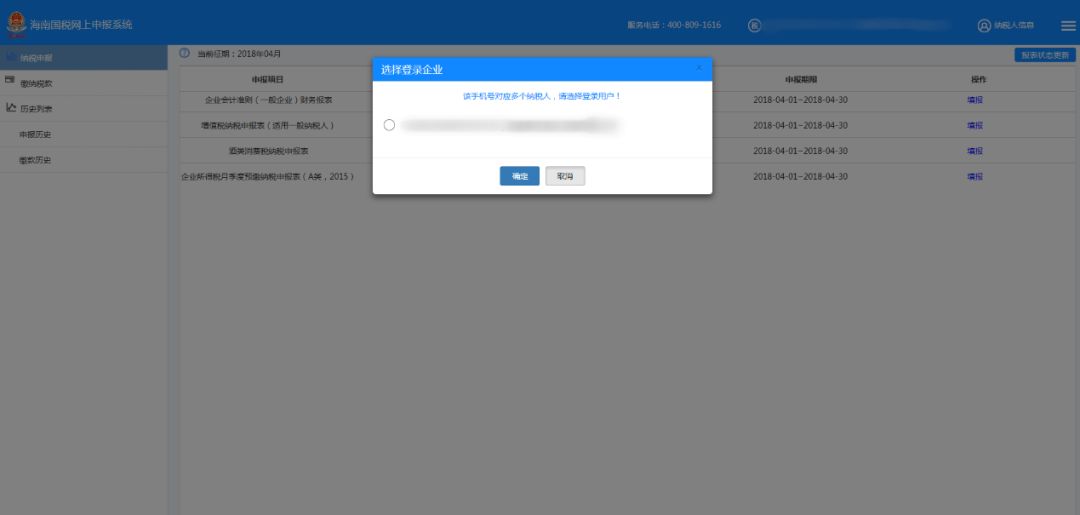Click 填报 for 企业会计准则 财务报表 row
1080x515 pixels.
coord(975,100)
